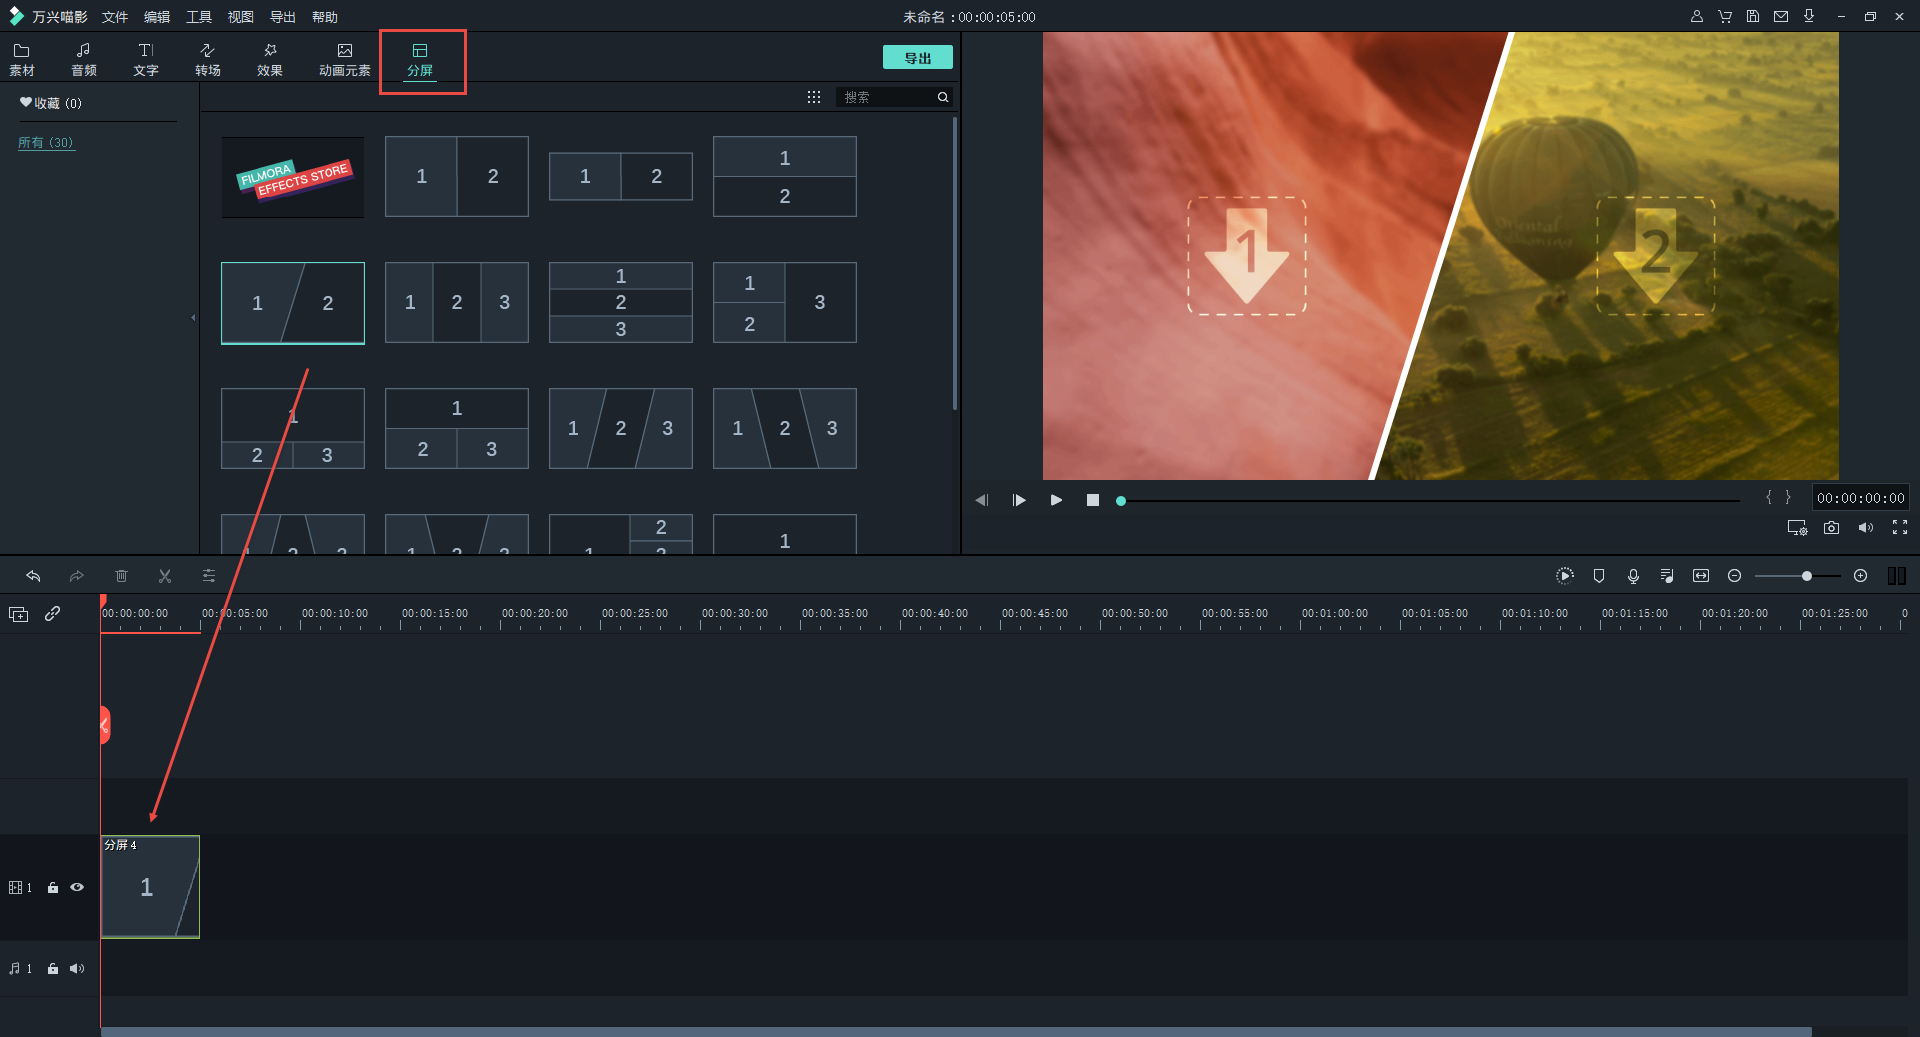Click the timeline zoom slider handle
The width and height of the screenshot is (1920, 1037).
(1807, 576)
